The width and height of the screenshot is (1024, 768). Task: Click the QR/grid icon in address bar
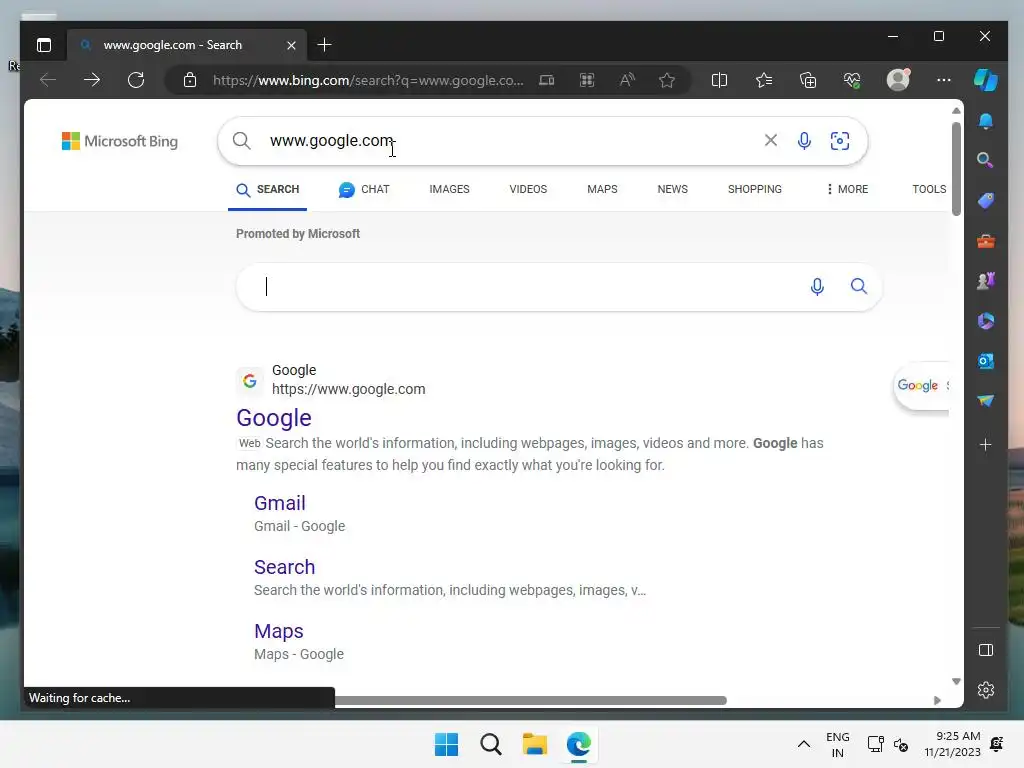[586, 80]
